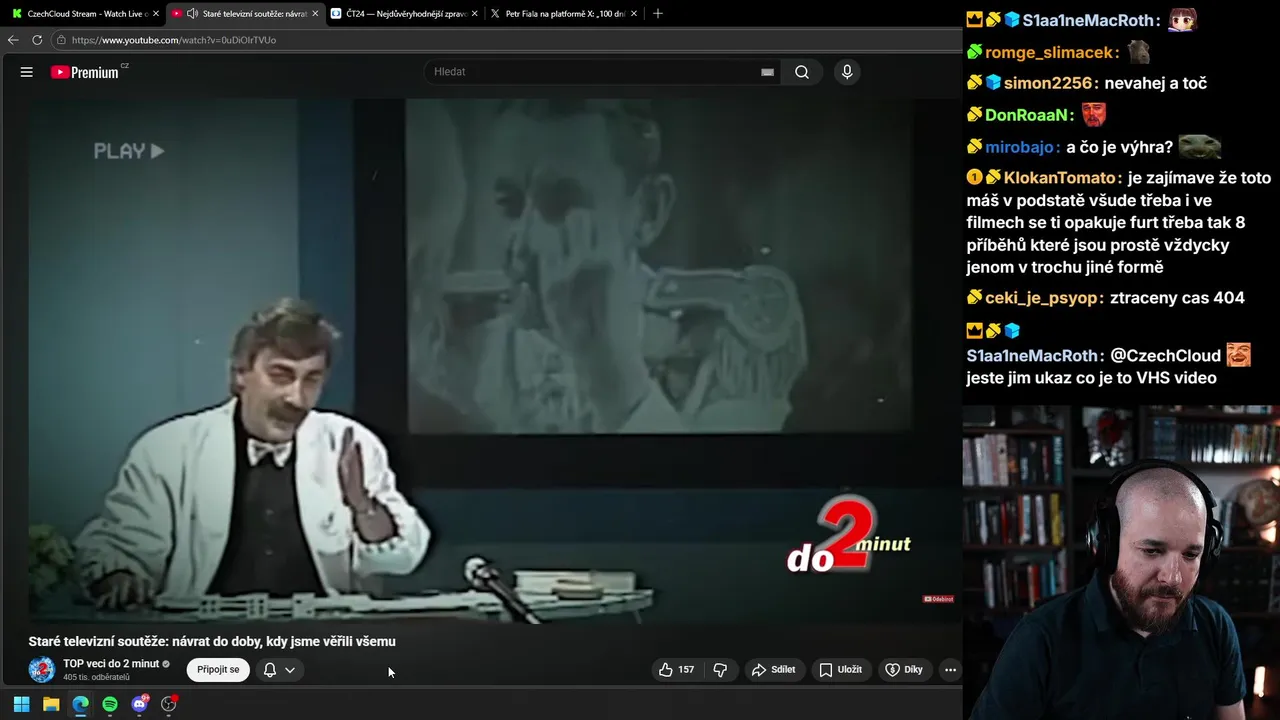This screenshot has height=720, width=1280.
Task: Click the webcam feed of the streamer
Action: pos(1121,562)
